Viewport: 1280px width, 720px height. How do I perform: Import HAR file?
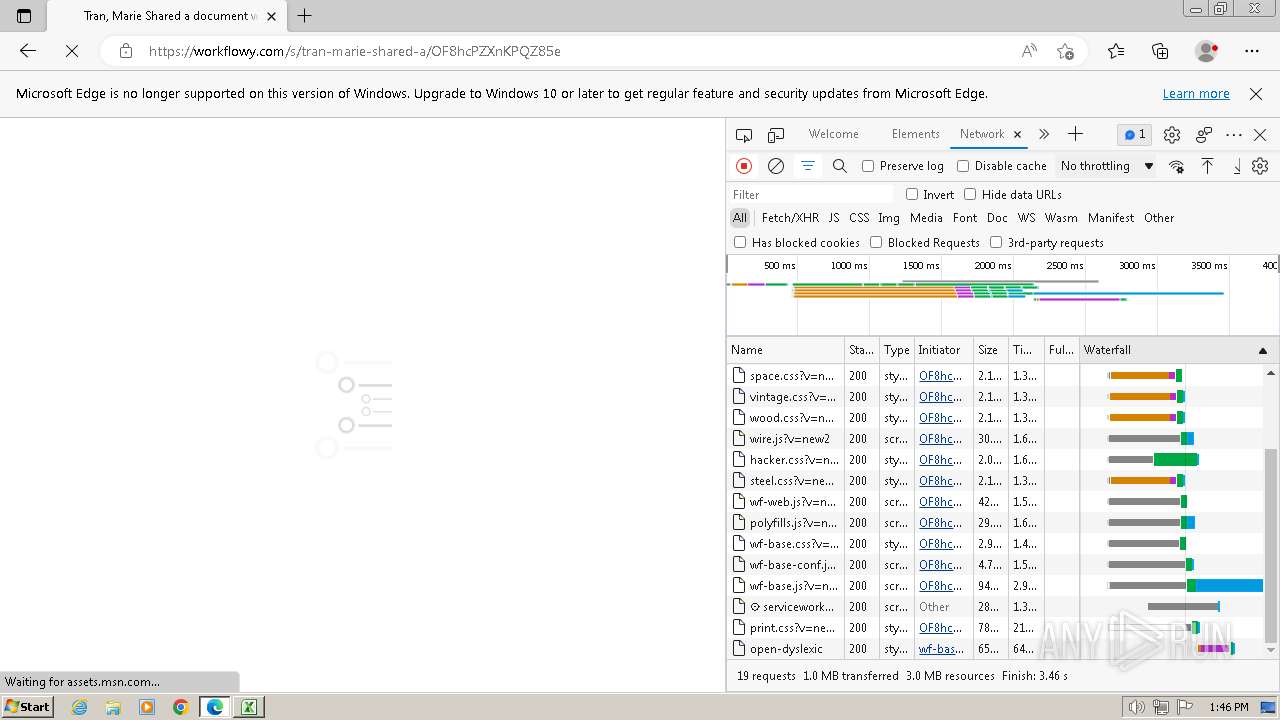(x=1207, y=166)
